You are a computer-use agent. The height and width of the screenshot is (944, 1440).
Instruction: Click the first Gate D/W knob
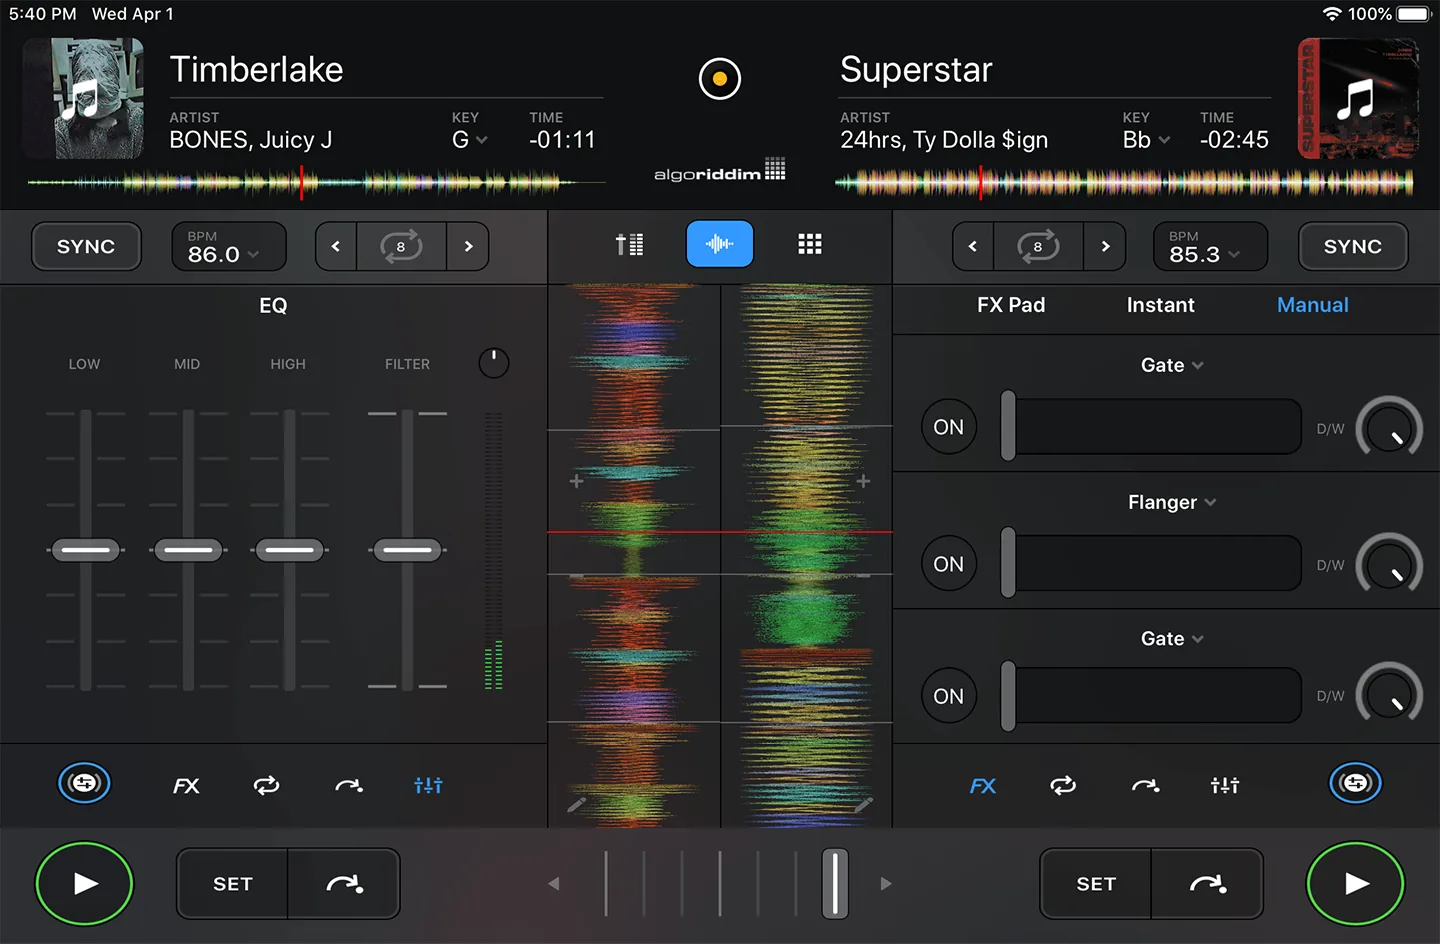[x=1389, y=428]
